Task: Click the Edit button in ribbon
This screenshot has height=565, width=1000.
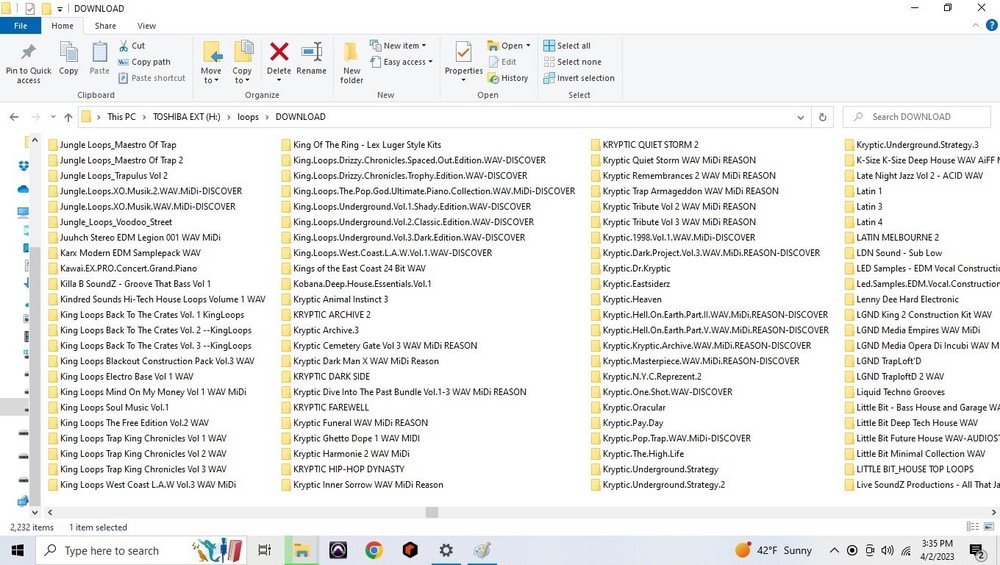Action: (x=502, y=62)
